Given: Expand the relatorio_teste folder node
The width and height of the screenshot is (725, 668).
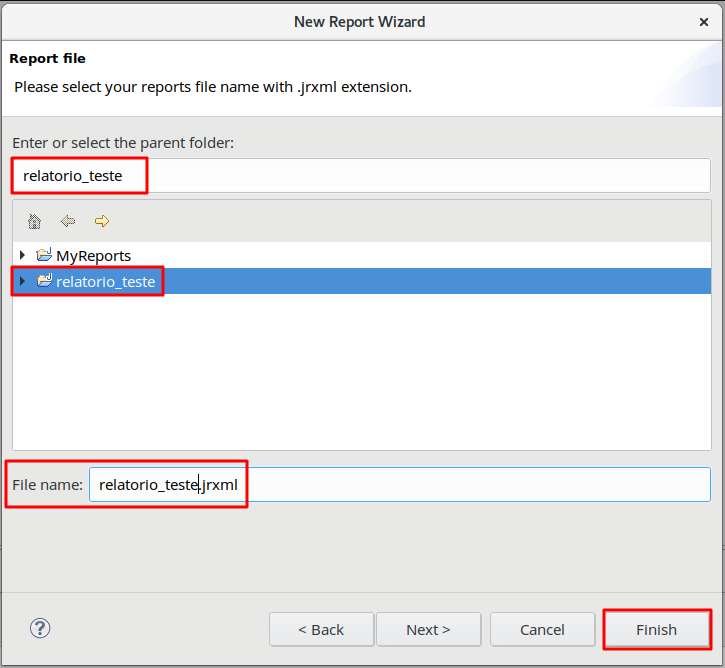Looking at the screenshot, I should 23,281.
